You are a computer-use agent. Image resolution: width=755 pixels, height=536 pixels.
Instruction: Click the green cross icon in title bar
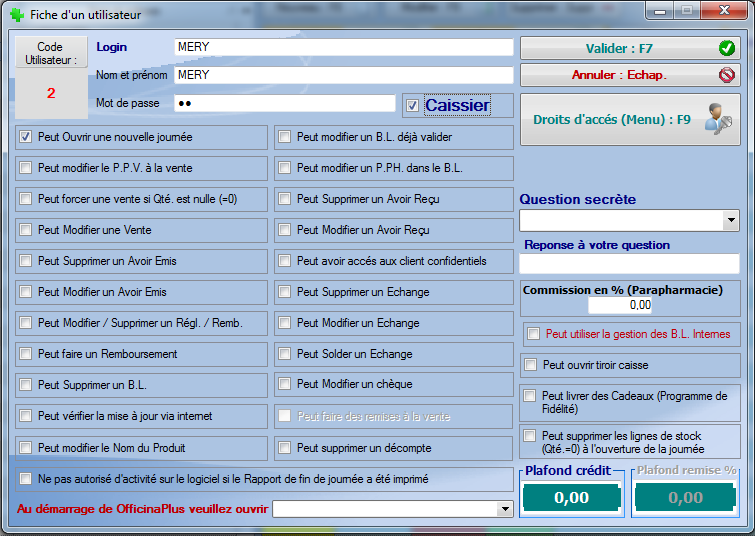click(x=16, y=14)
